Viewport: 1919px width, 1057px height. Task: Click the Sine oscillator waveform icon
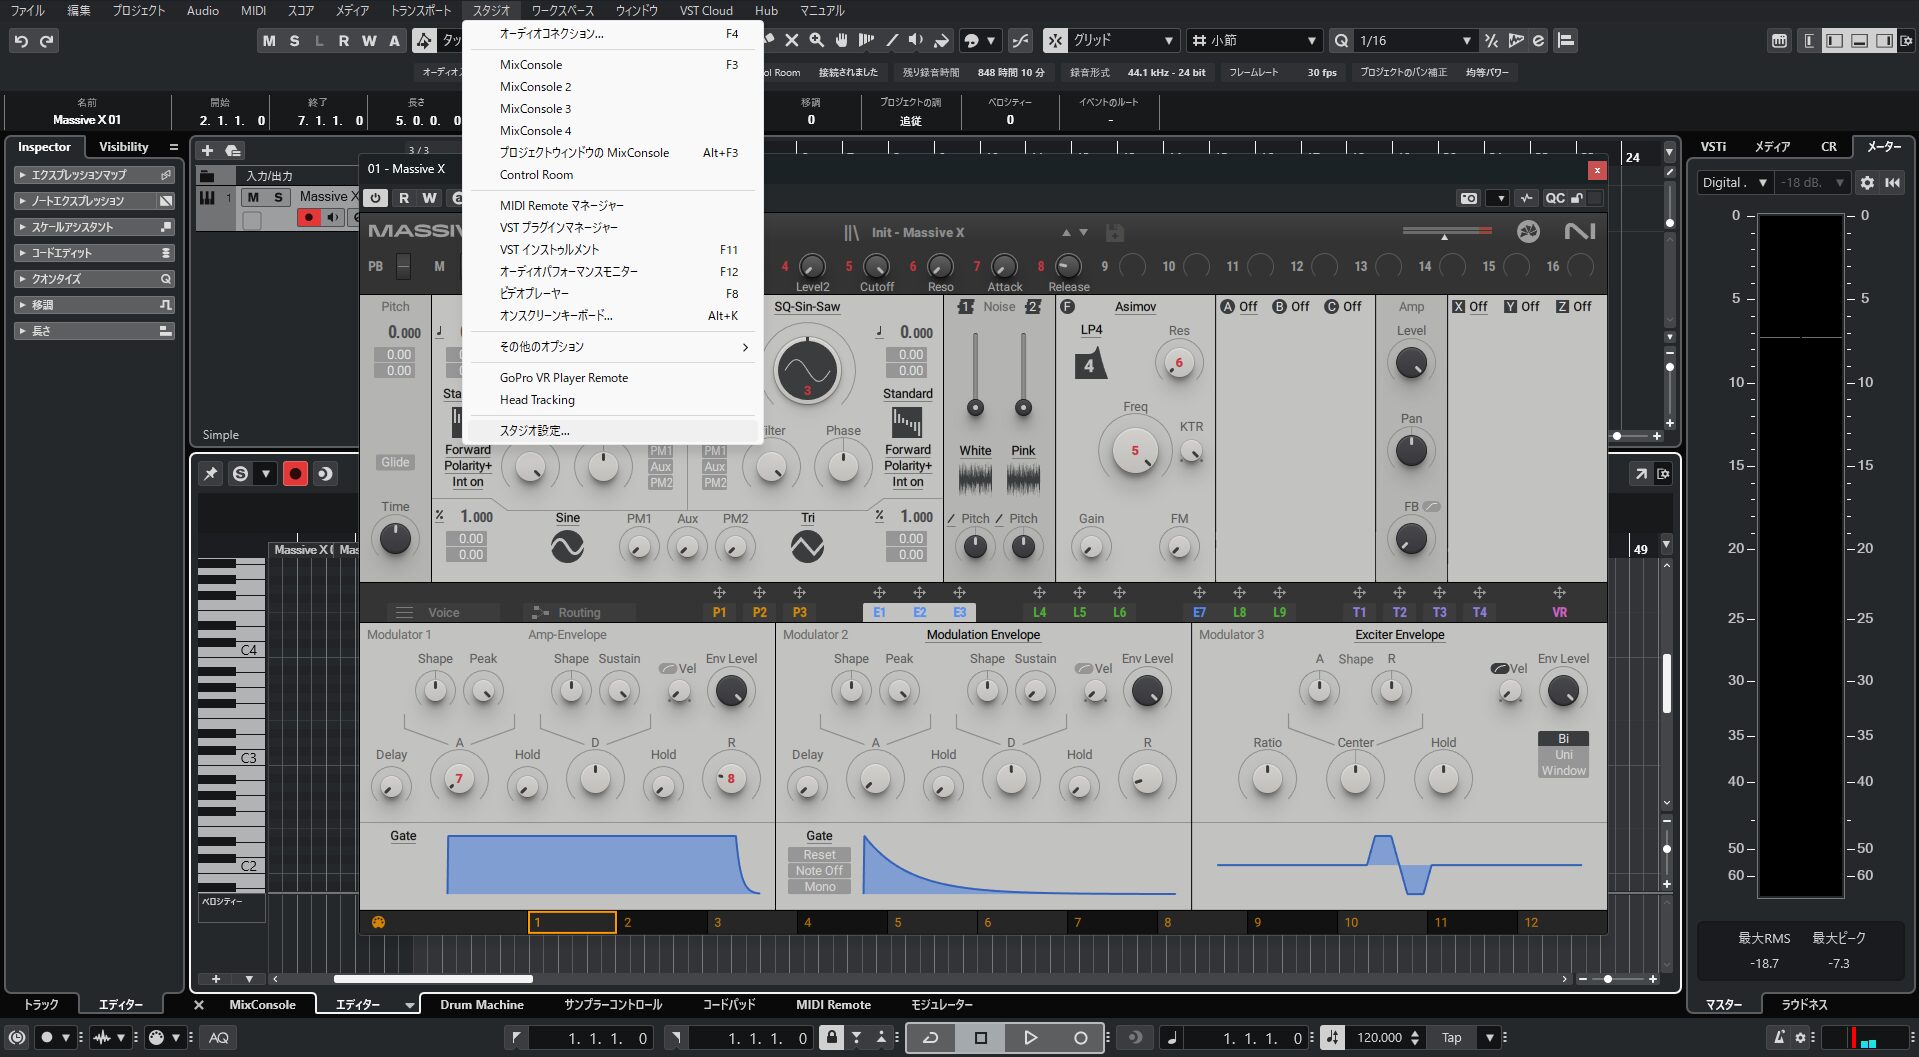[567, 547]
